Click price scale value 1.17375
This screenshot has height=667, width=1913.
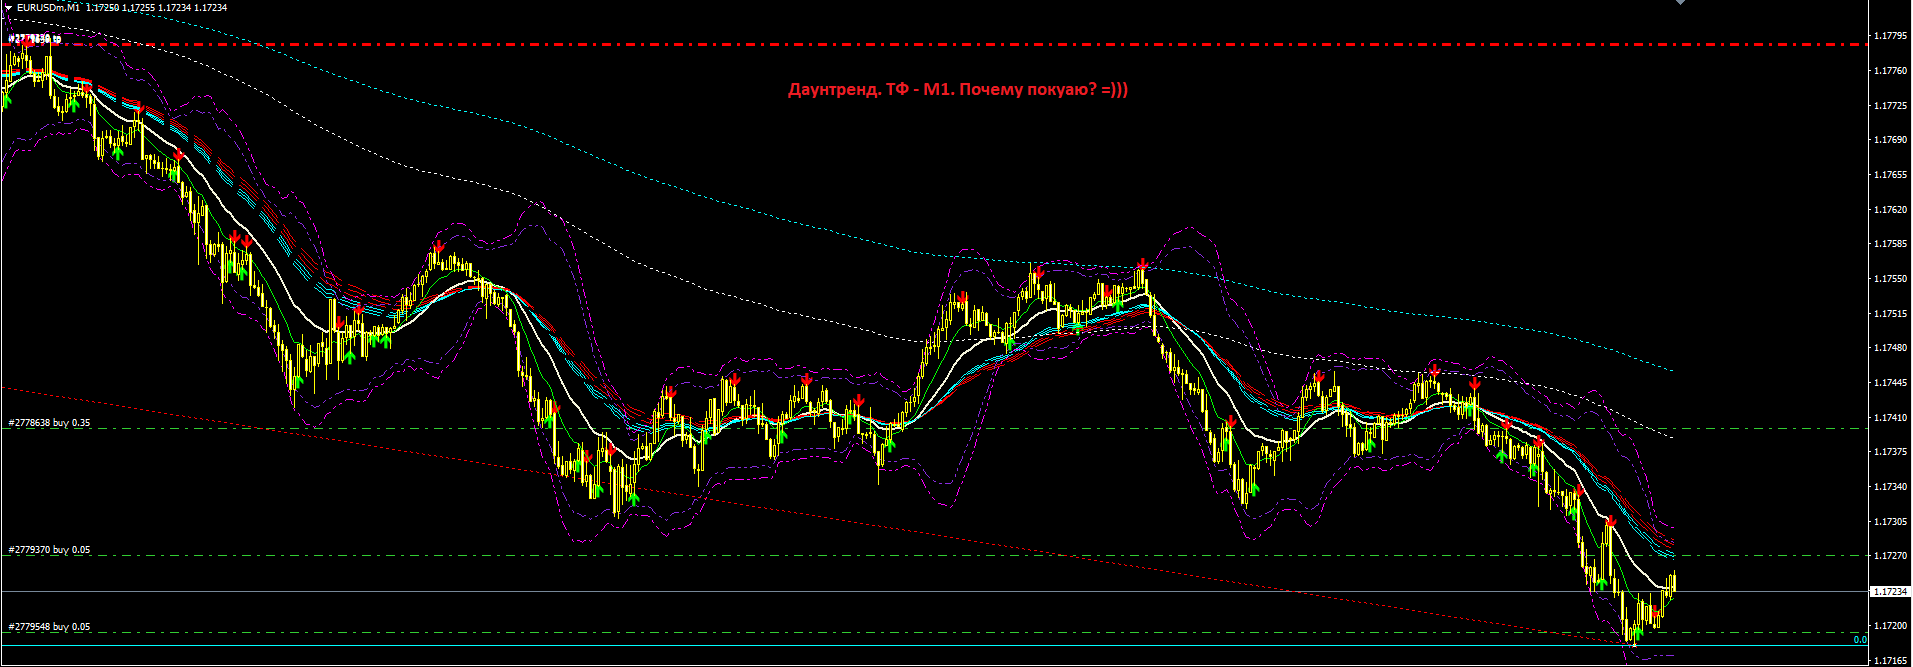[1888, 452]
